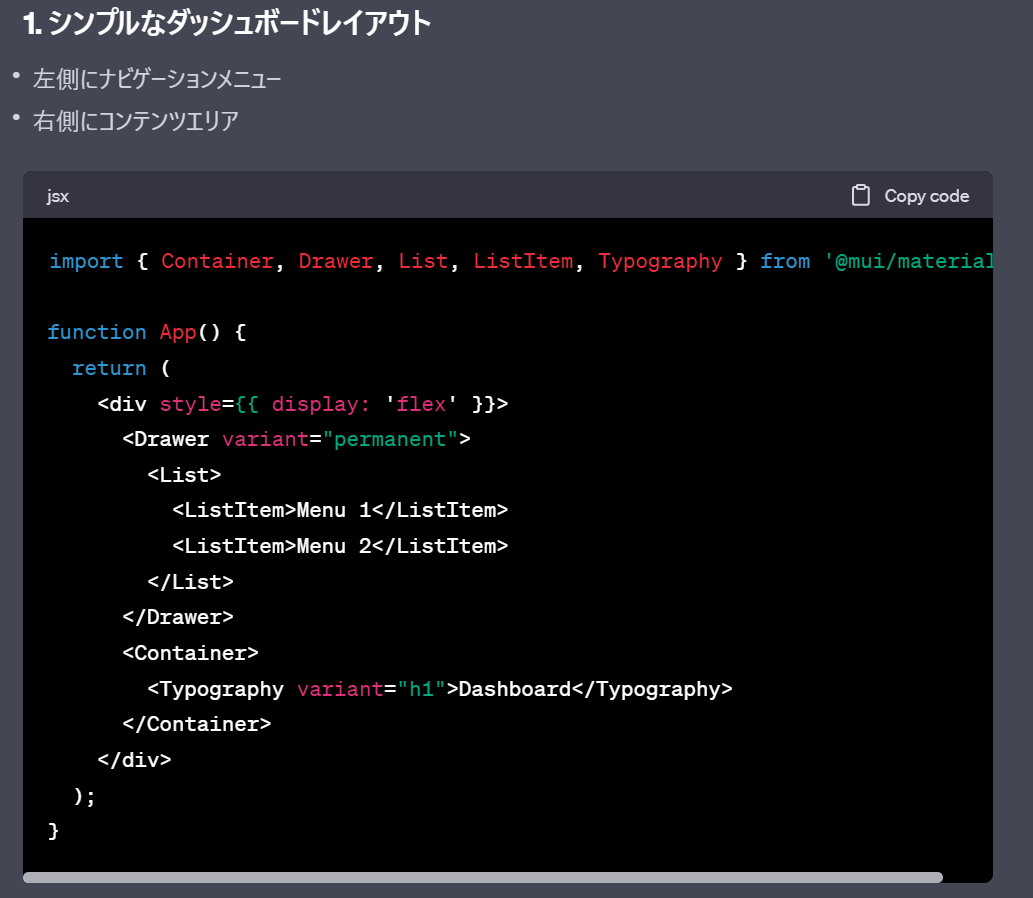Click the '@mui/material' module path
Screen dimensions: 1033x898
tap(910, 261)
